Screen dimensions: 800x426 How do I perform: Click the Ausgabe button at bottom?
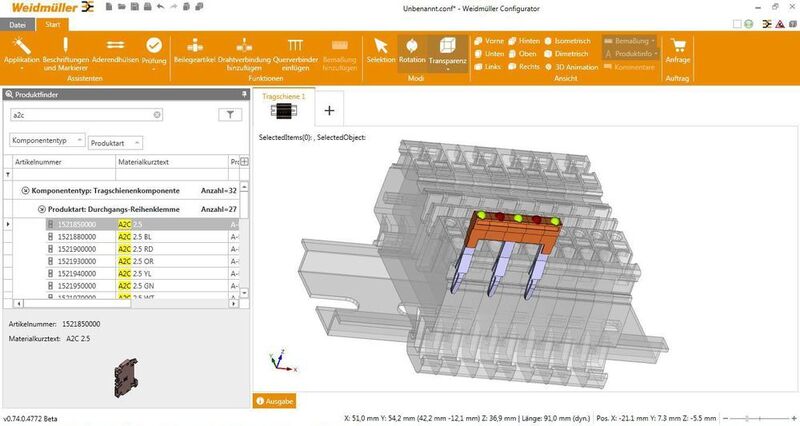pos(275,401)
